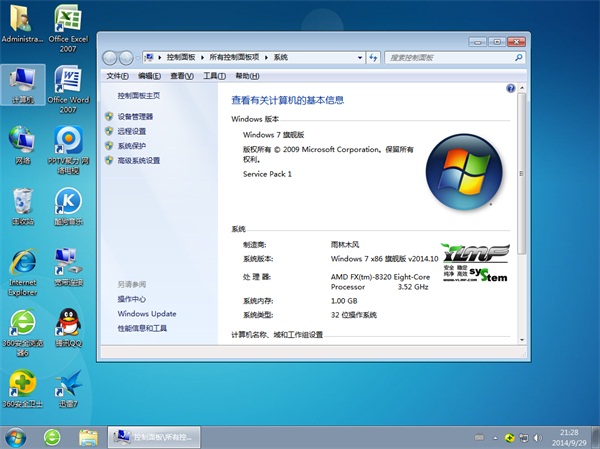Click the 'Service Pack 1' text
The height and width of the screenshot is (449, 600).
[267, 174]
